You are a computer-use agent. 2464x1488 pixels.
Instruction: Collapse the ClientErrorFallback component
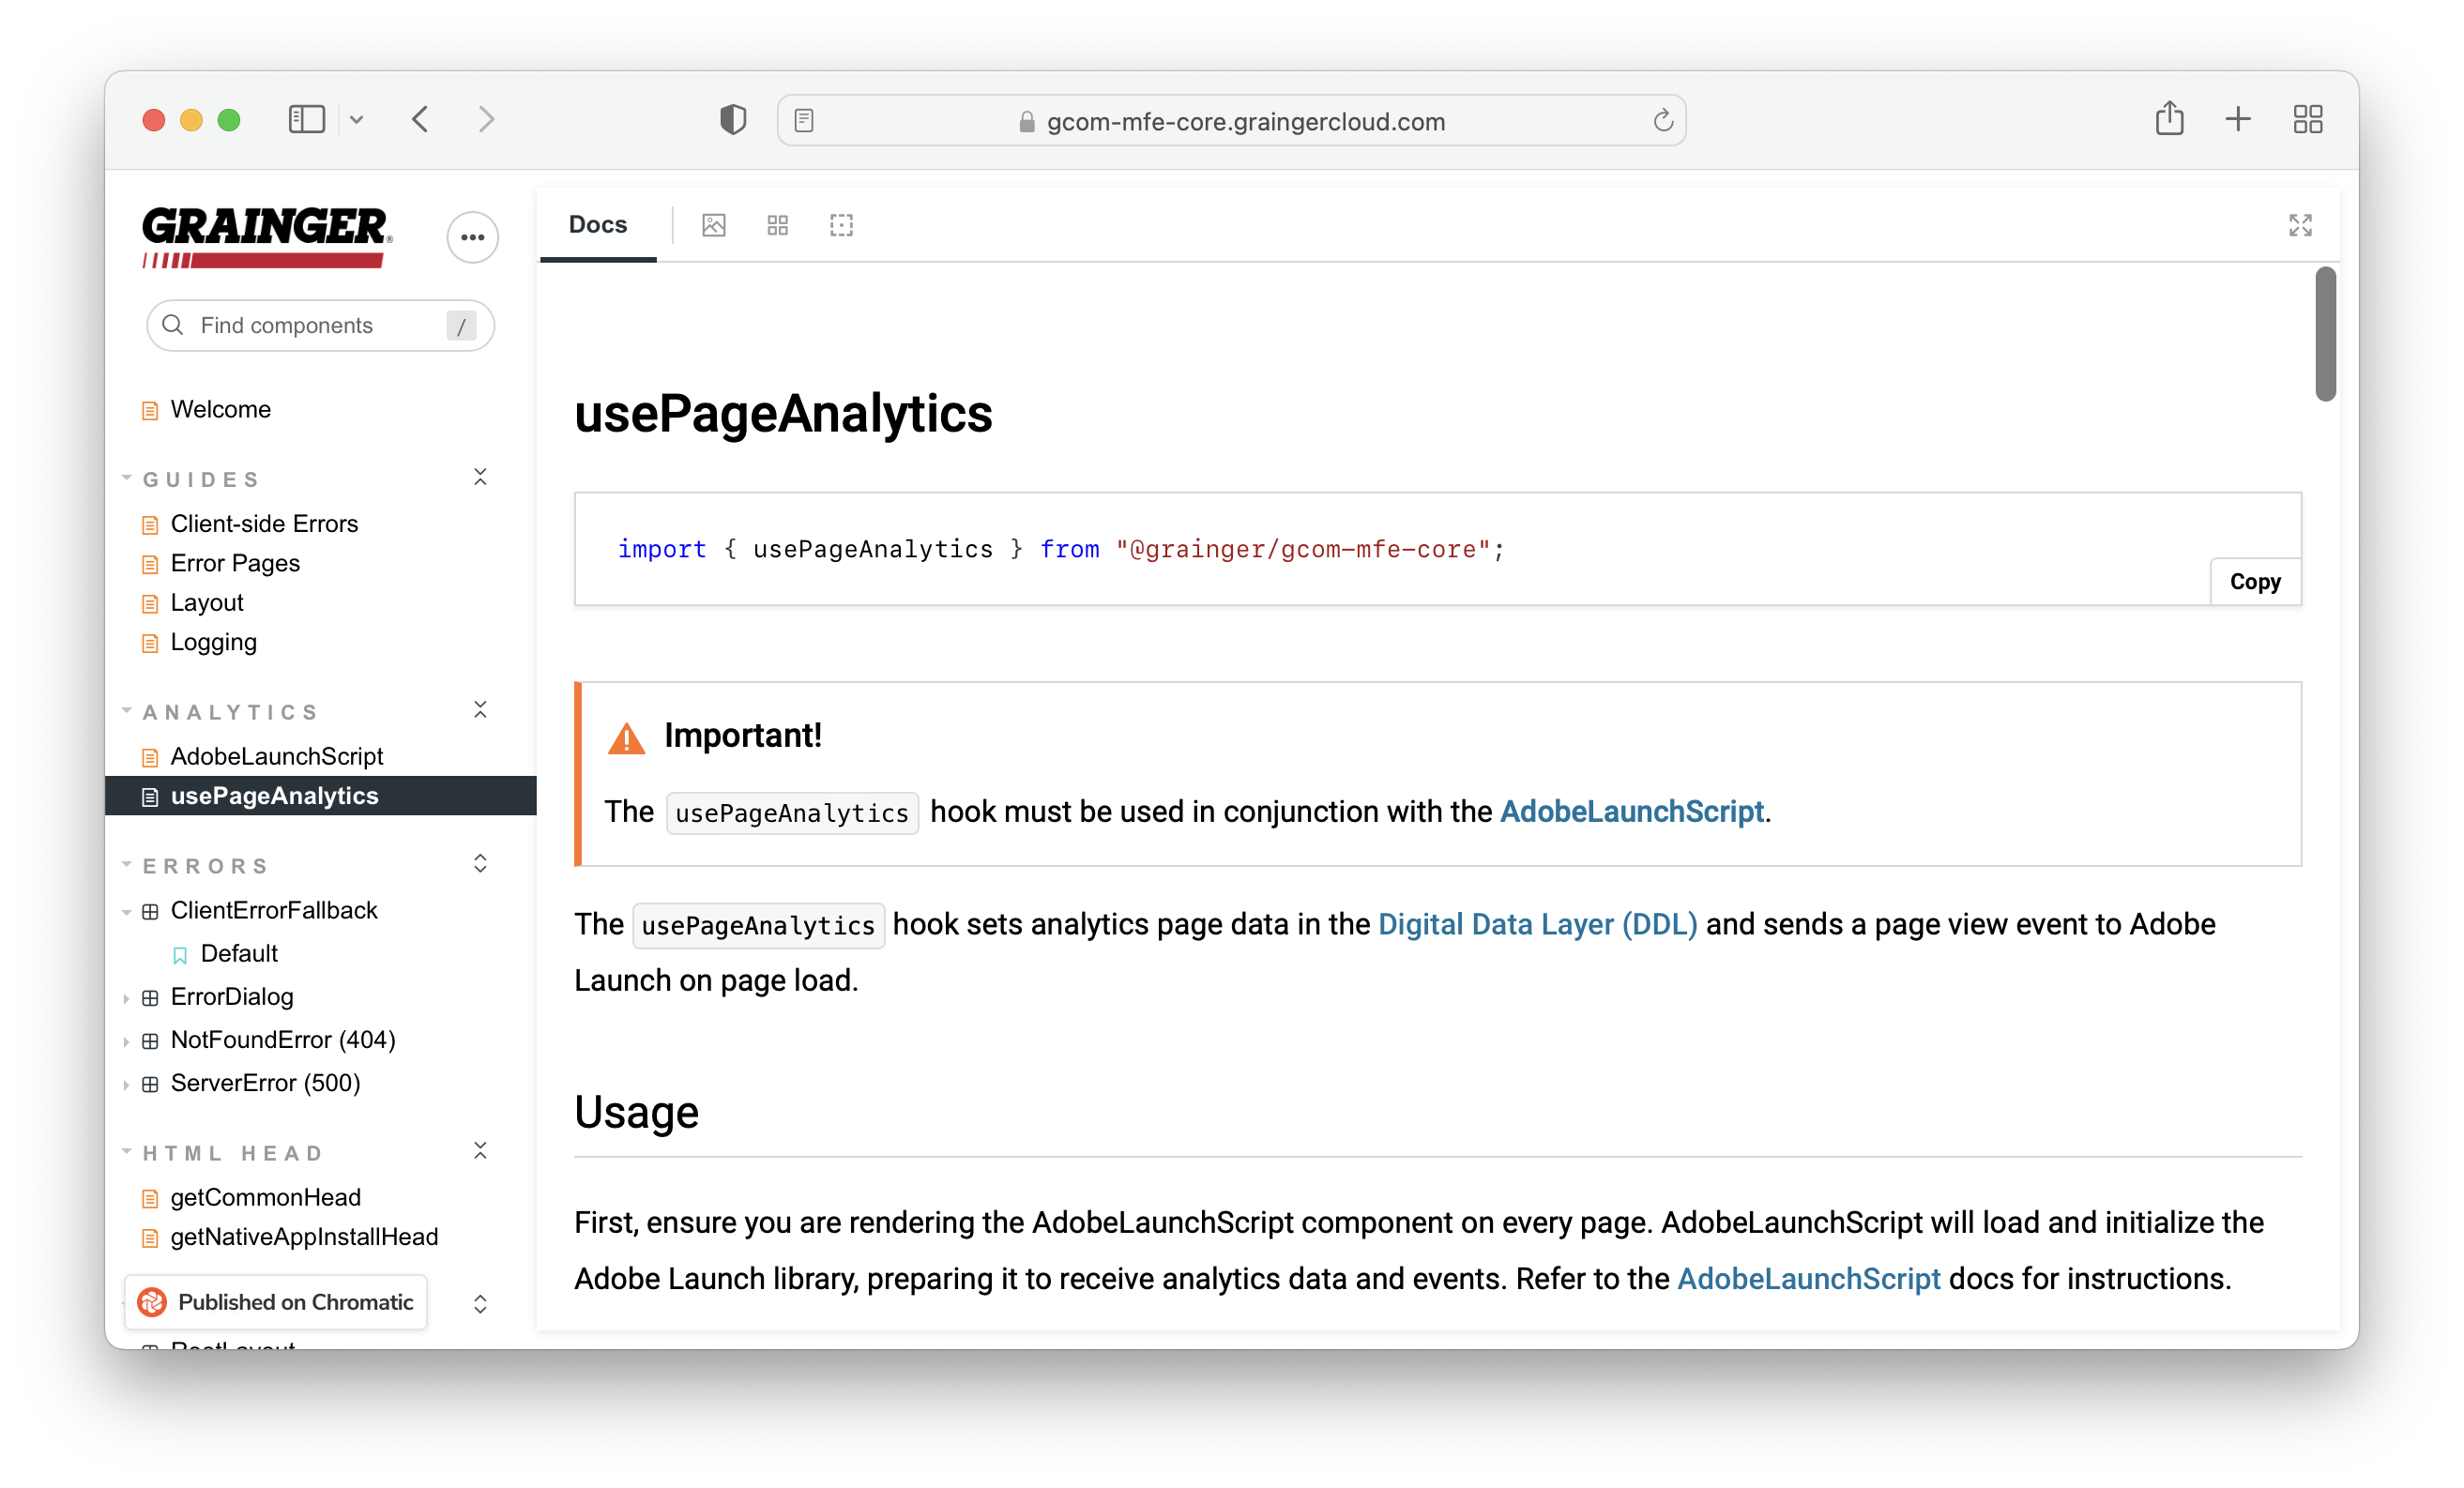[274, 910]
